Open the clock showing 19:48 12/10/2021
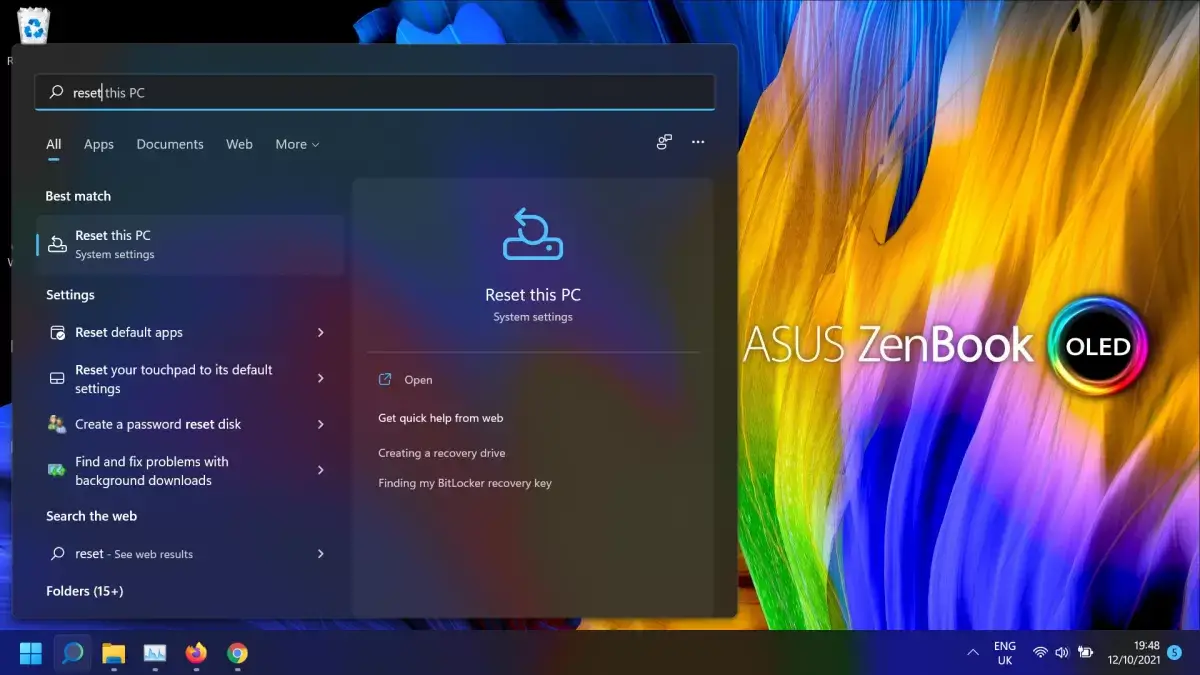This screenshot has width=1200, height=675. 1133,653
